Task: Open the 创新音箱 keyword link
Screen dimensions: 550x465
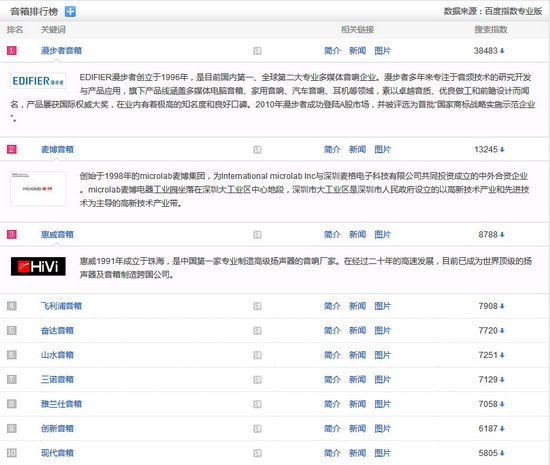Action: tap(57, 429)
